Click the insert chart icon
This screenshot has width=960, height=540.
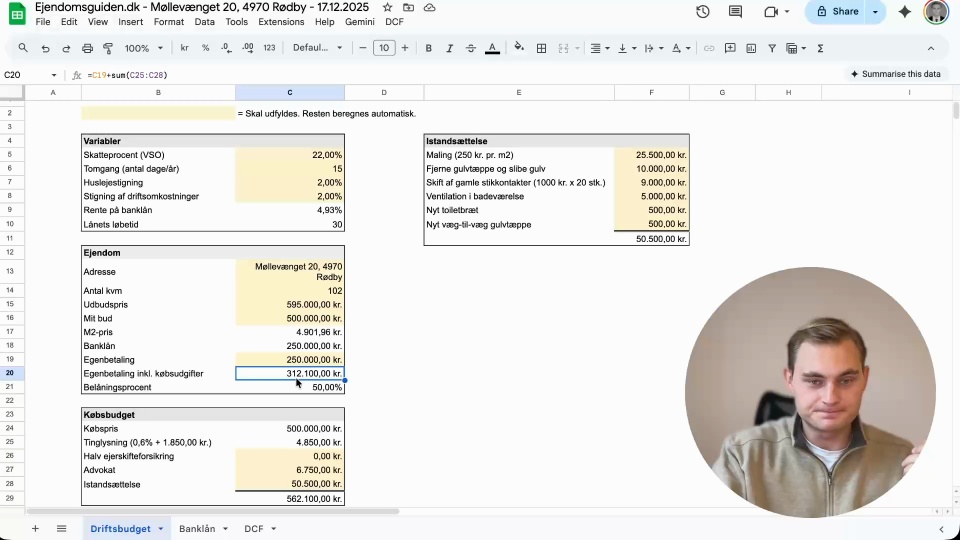coord(750,48)
